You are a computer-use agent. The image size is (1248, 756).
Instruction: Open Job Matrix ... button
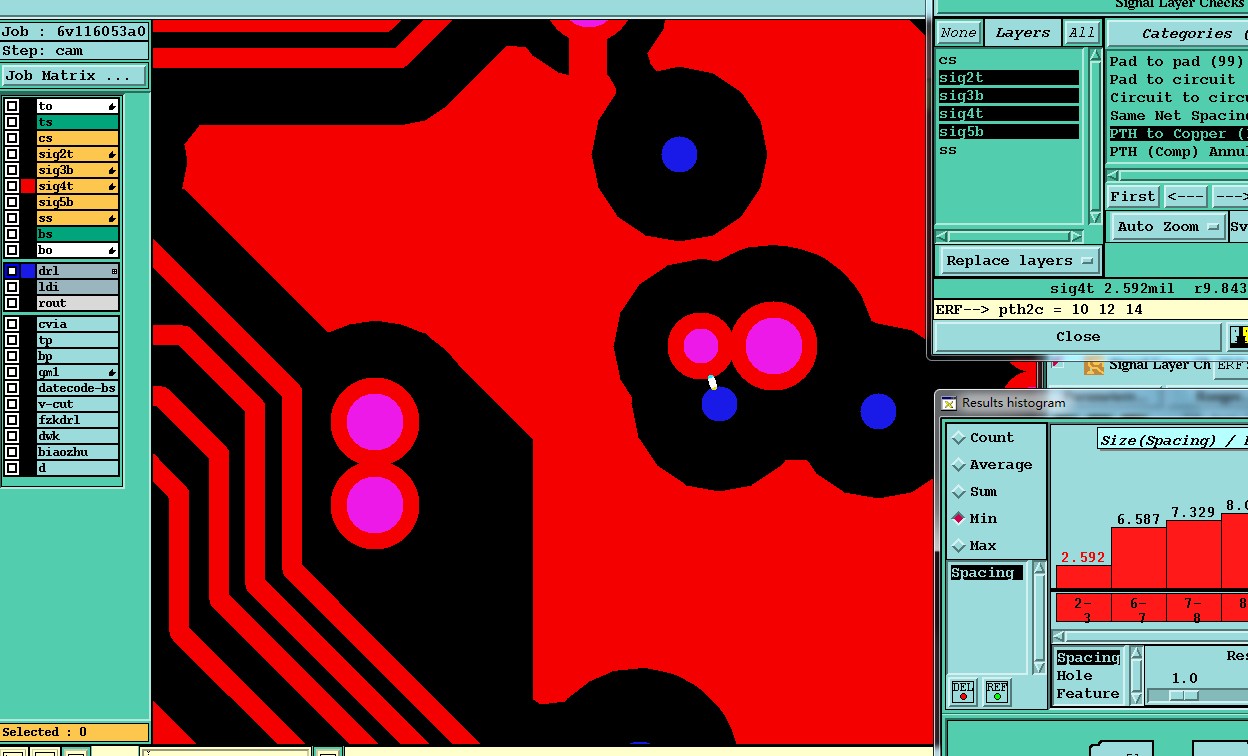pyautogui.click(x=74, y=76)
